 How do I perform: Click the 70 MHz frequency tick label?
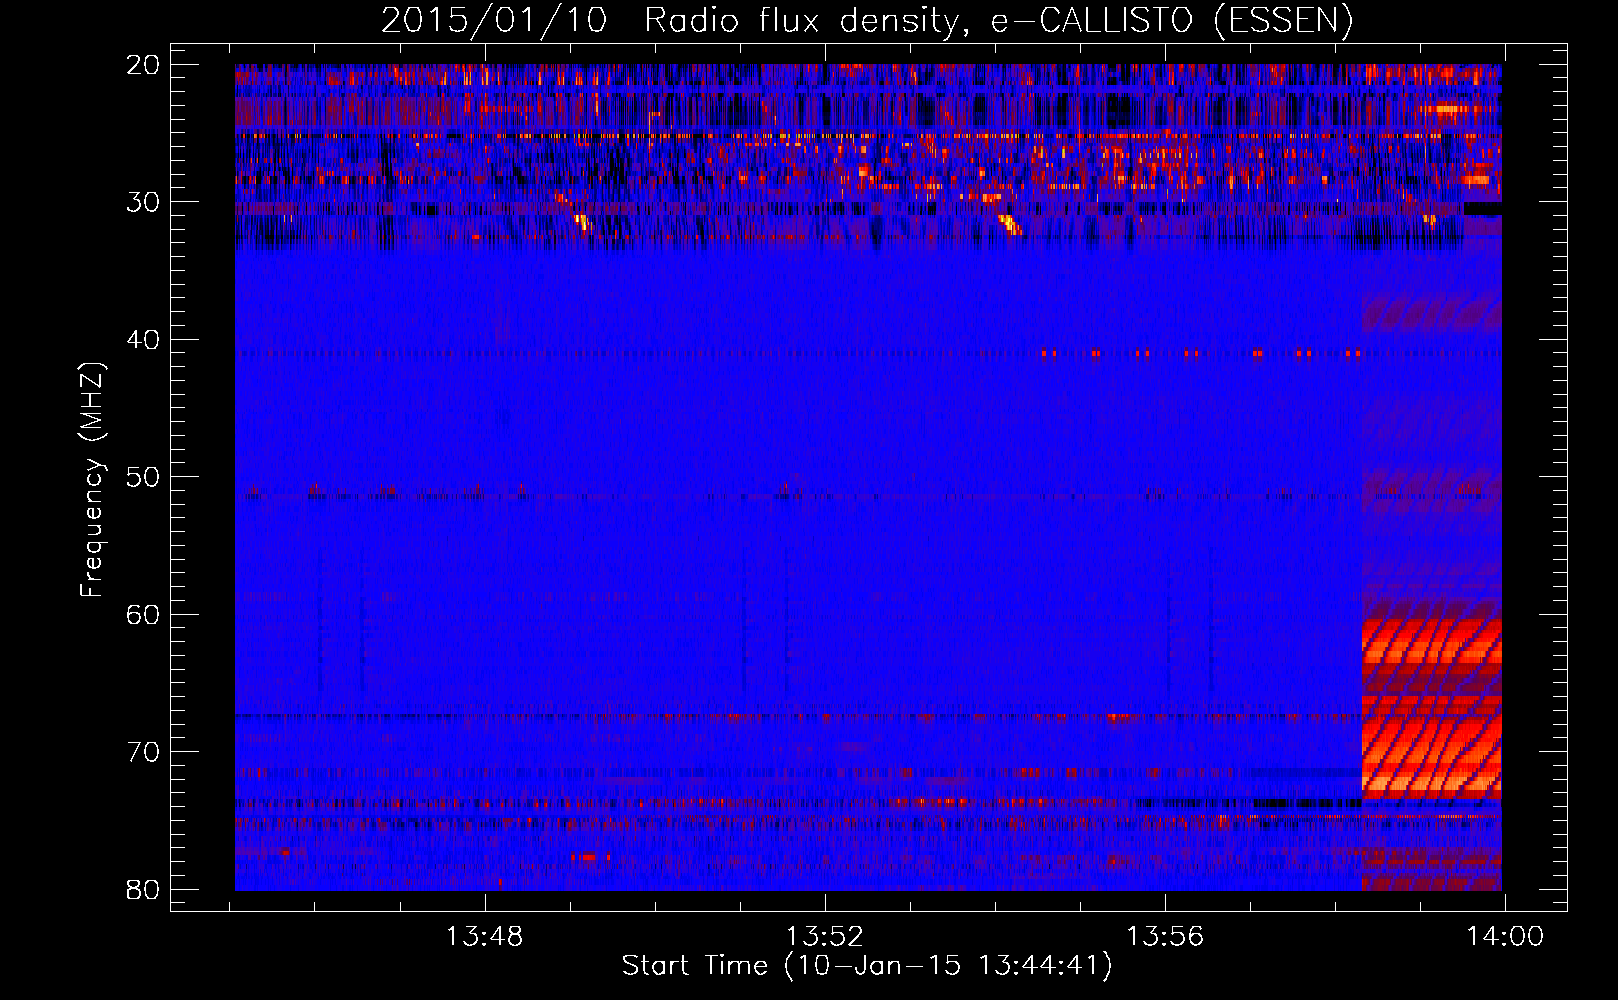[x=144, y=752]
